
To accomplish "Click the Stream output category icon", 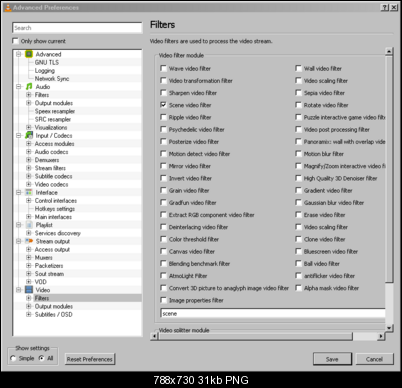I will pyautogui.click(x=29, y=241).
